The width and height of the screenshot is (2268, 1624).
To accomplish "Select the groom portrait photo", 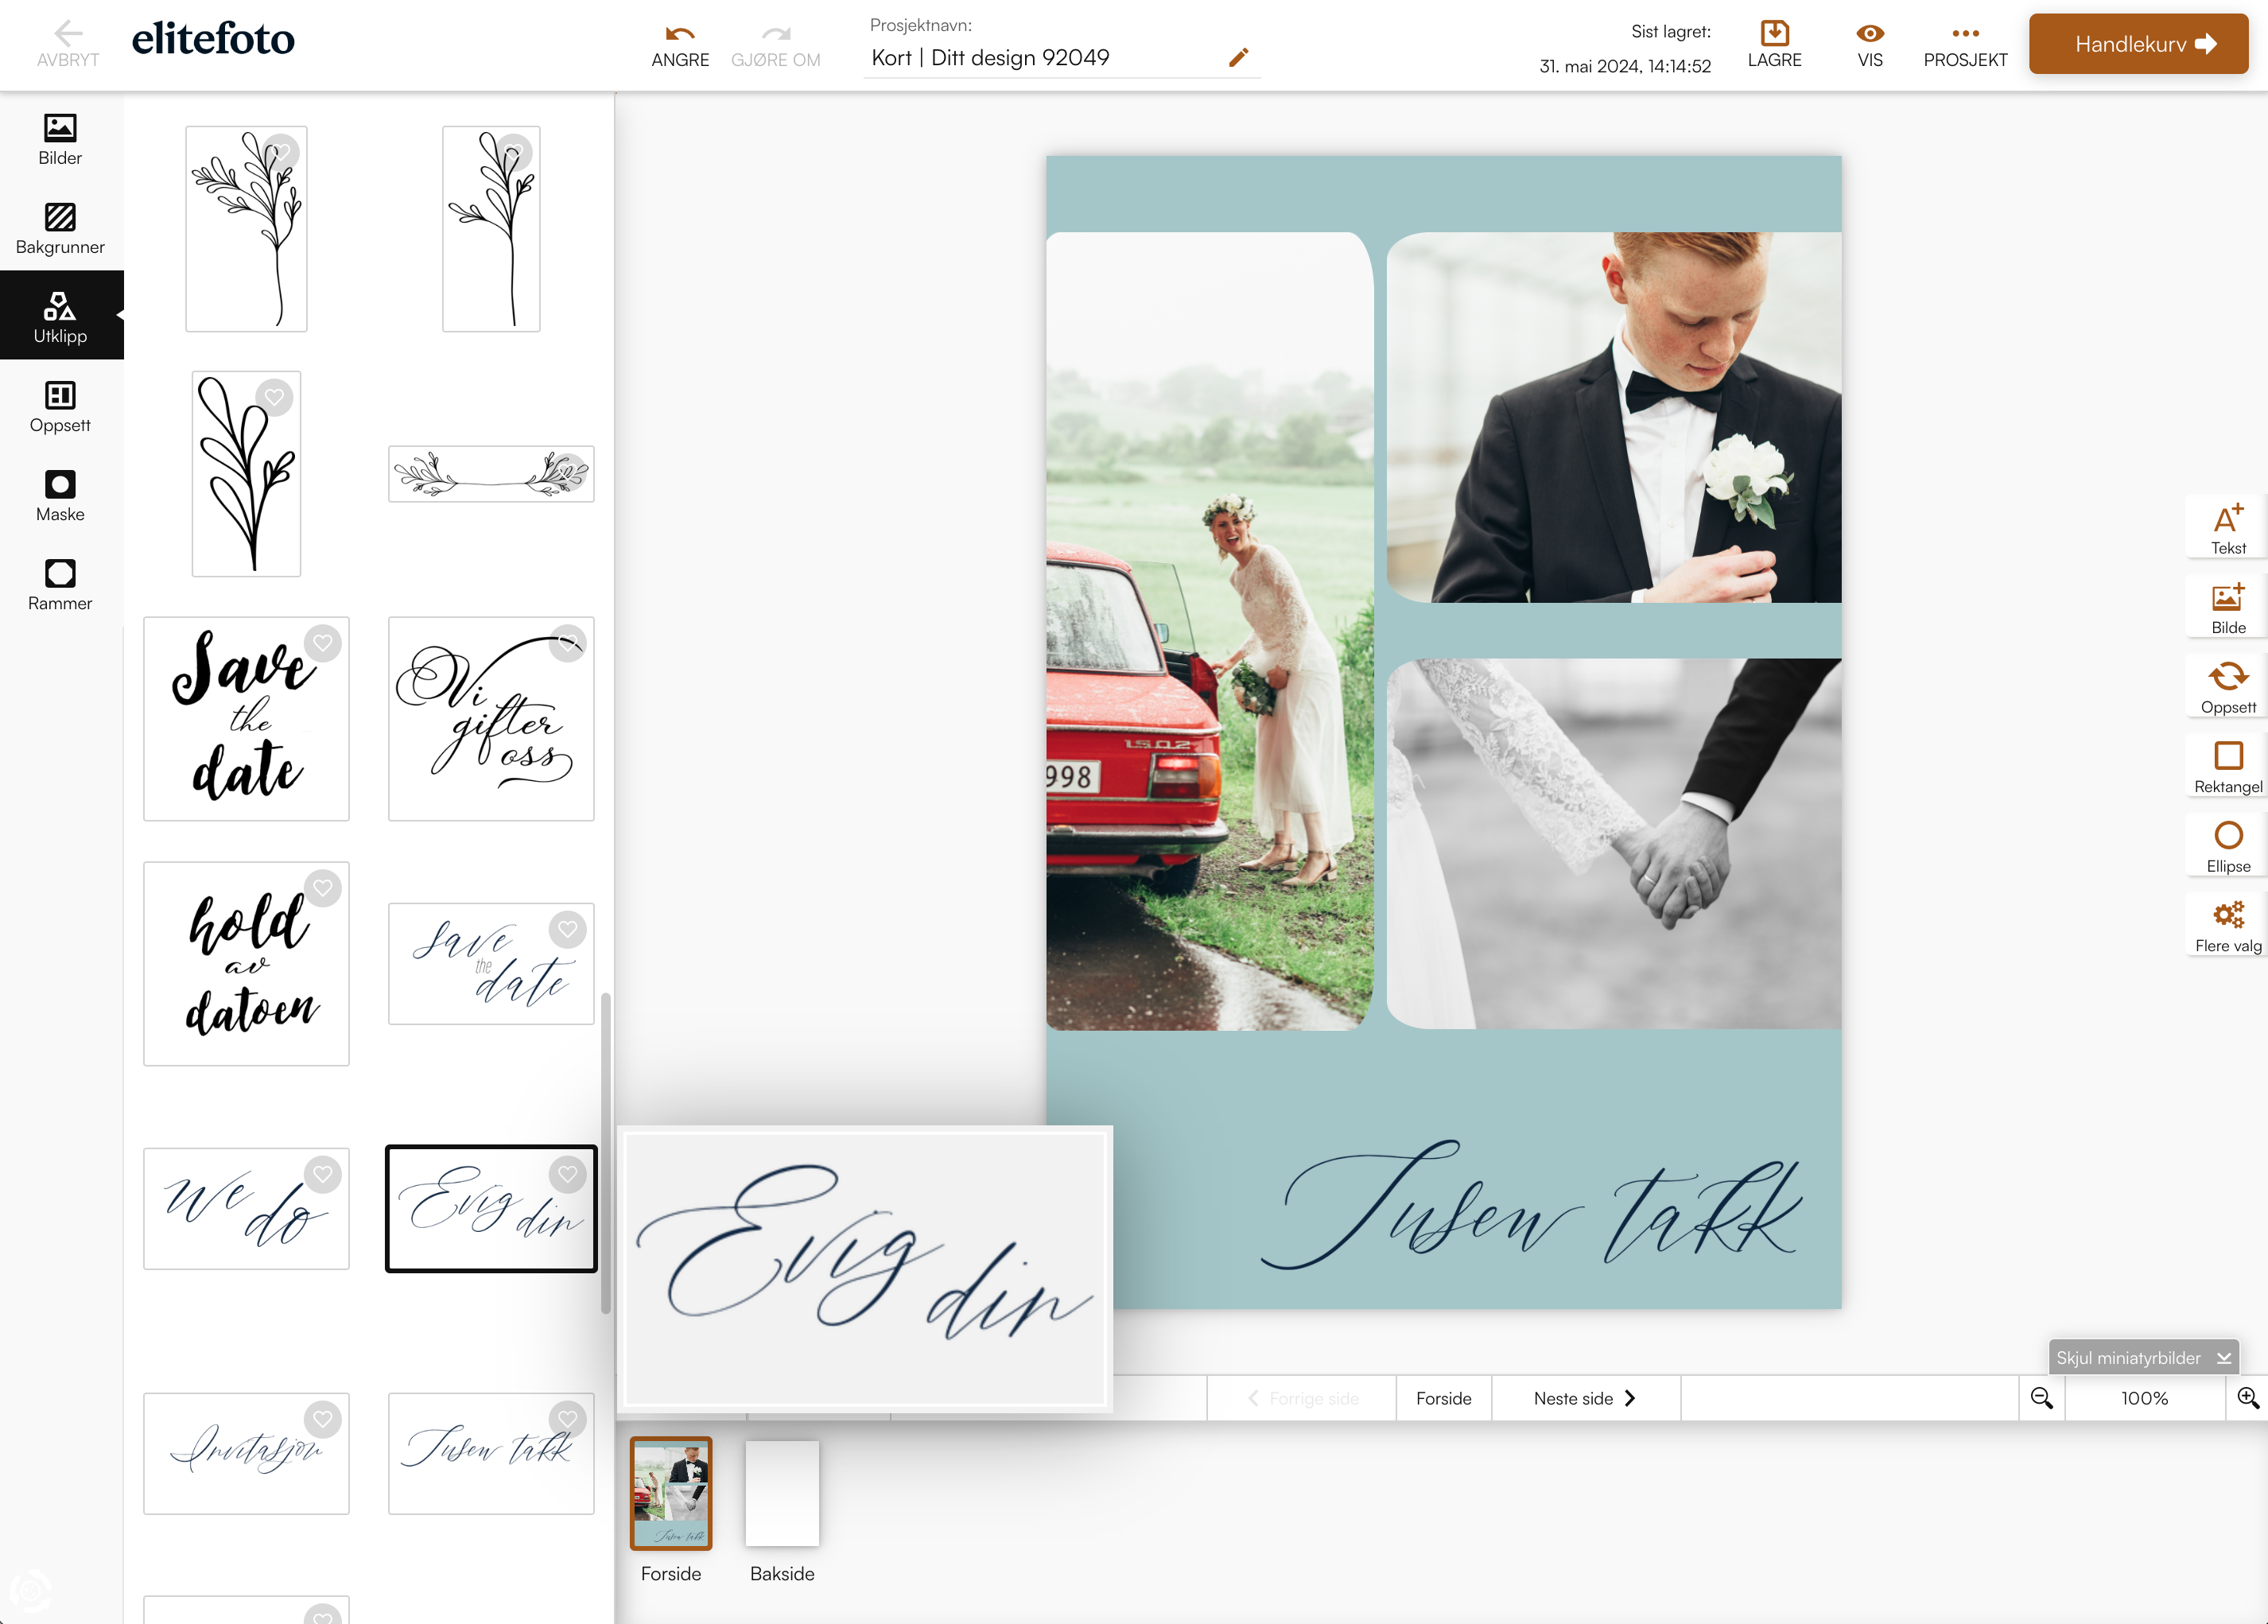I will 1614,418.
